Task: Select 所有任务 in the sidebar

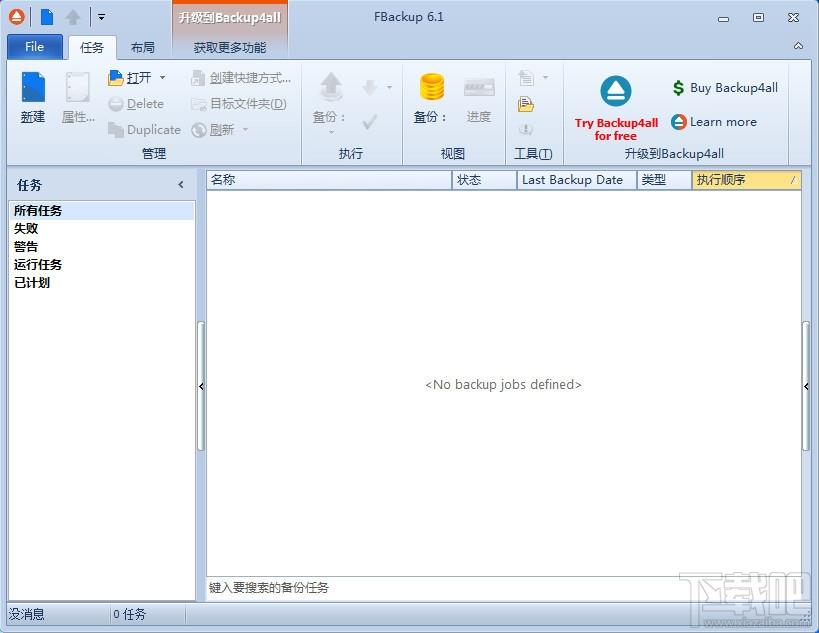Action: [102, 210]
